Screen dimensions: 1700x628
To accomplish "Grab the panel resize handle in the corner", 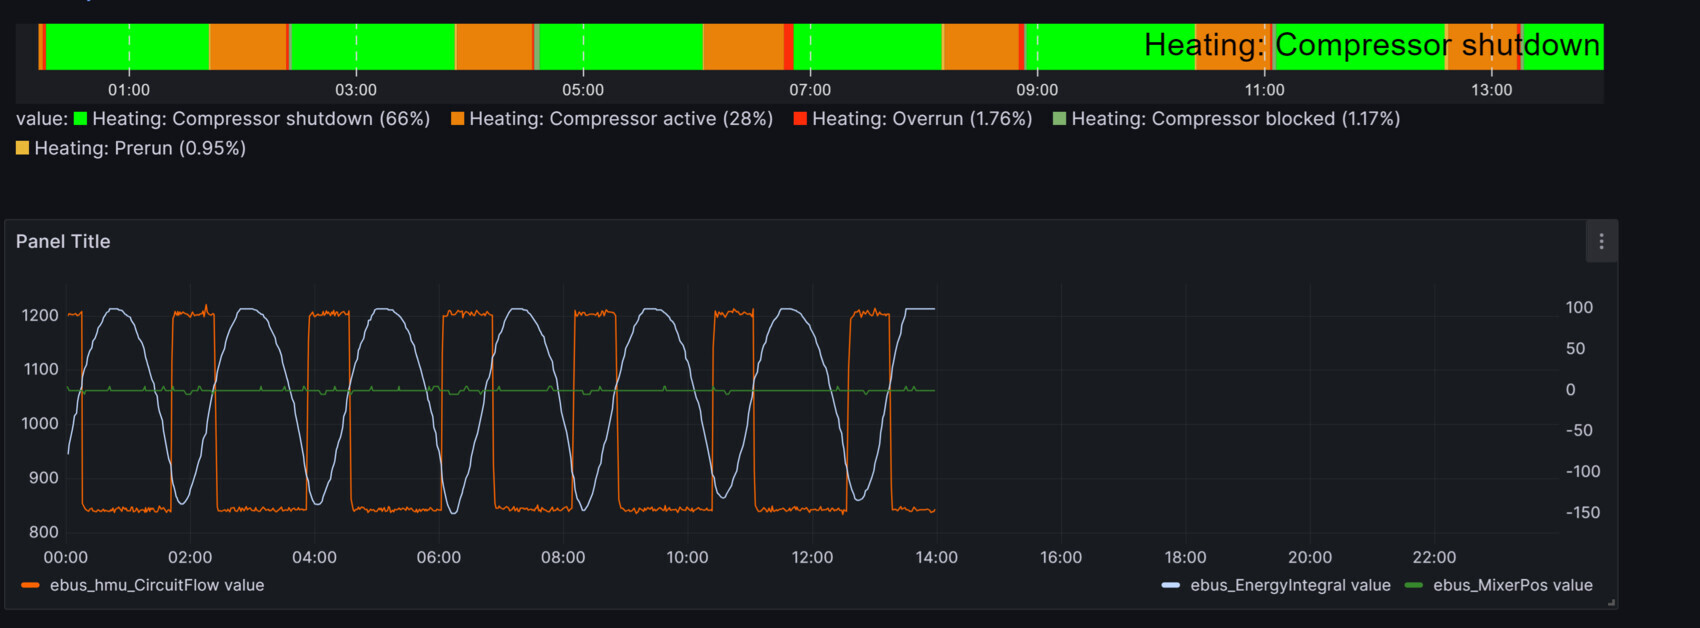I will tap(1610, 602).
